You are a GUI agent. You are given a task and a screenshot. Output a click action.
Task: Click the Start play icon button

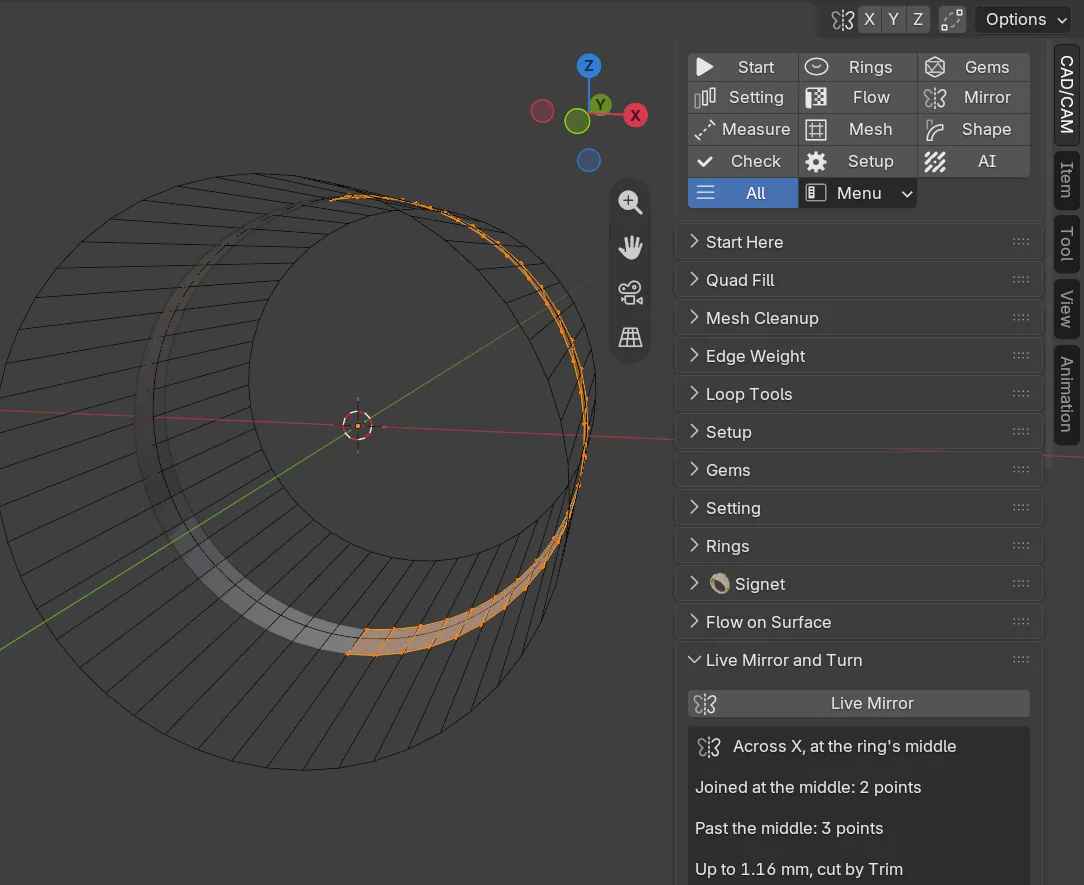click(743, 67)
